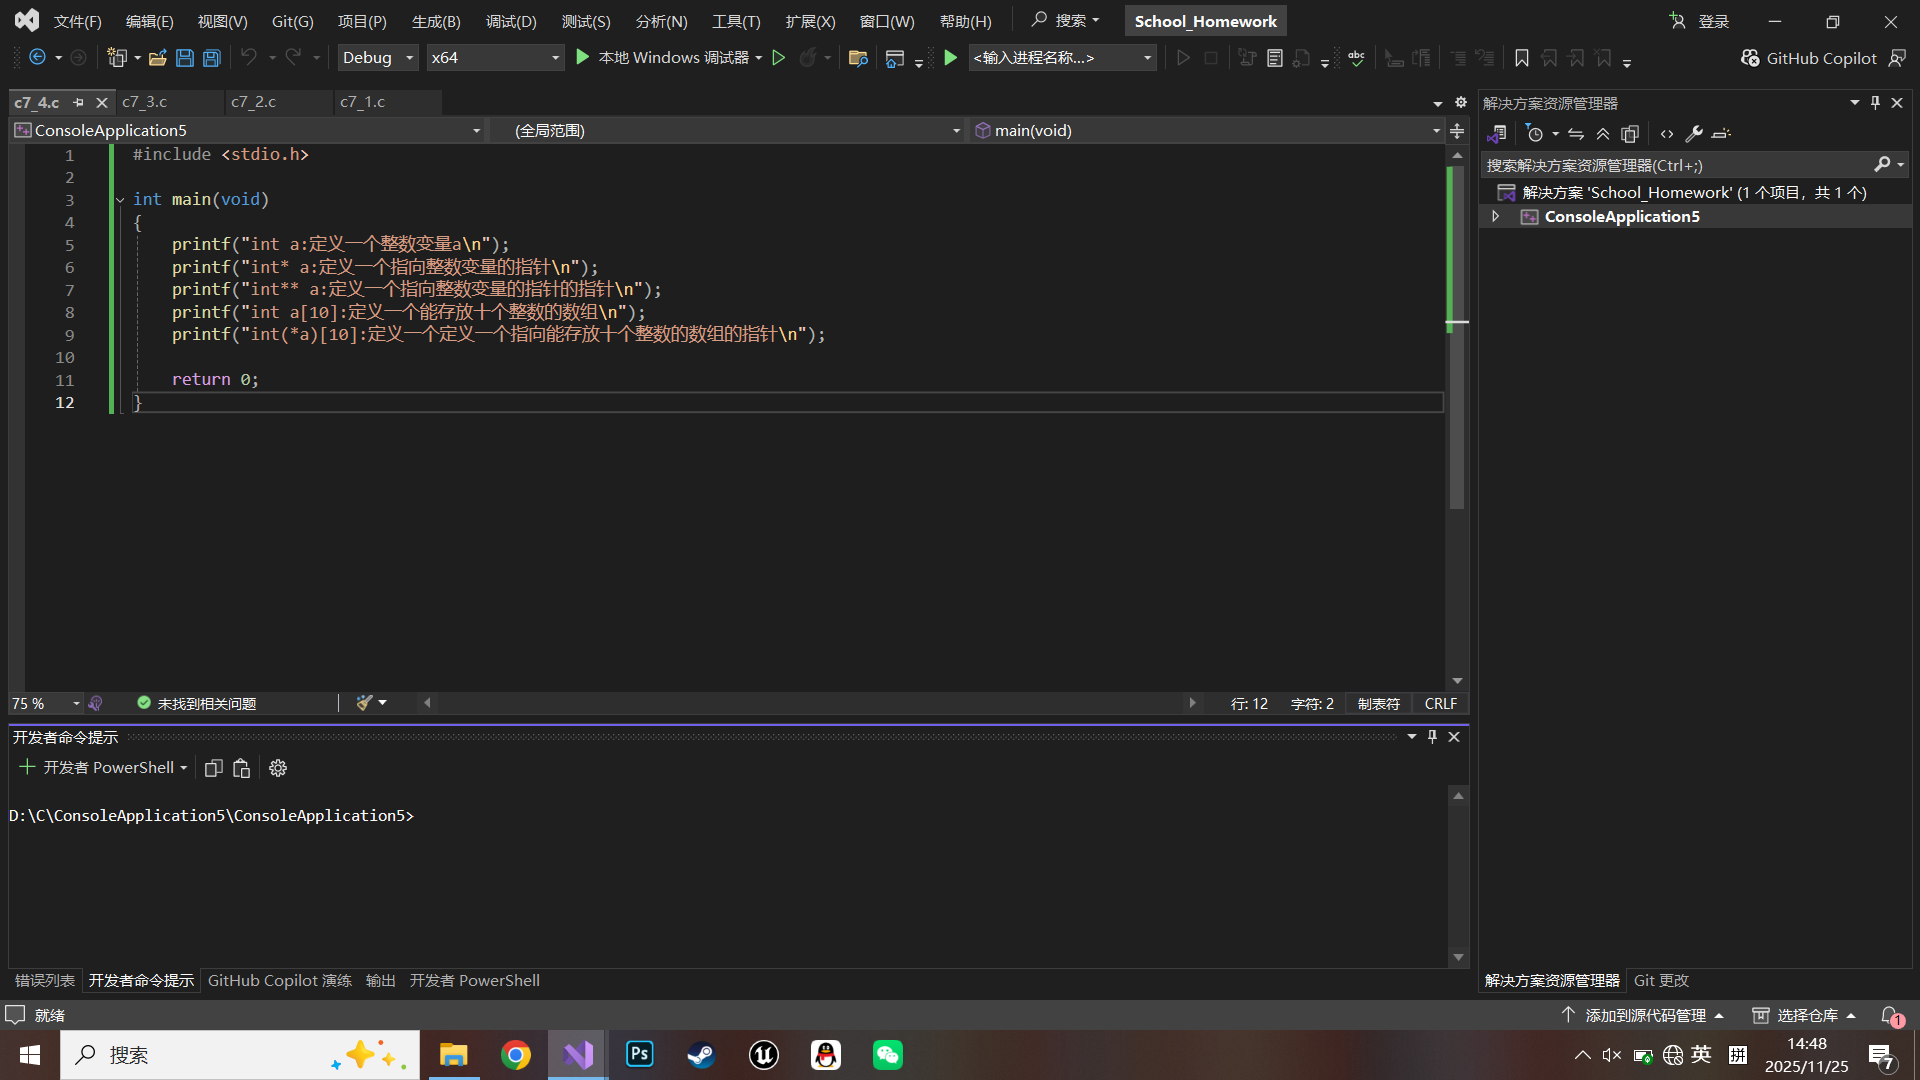The image size is (1920, 1080).
Task: Switch to the c7_2.c tab
Action: [x=254, y=102]
